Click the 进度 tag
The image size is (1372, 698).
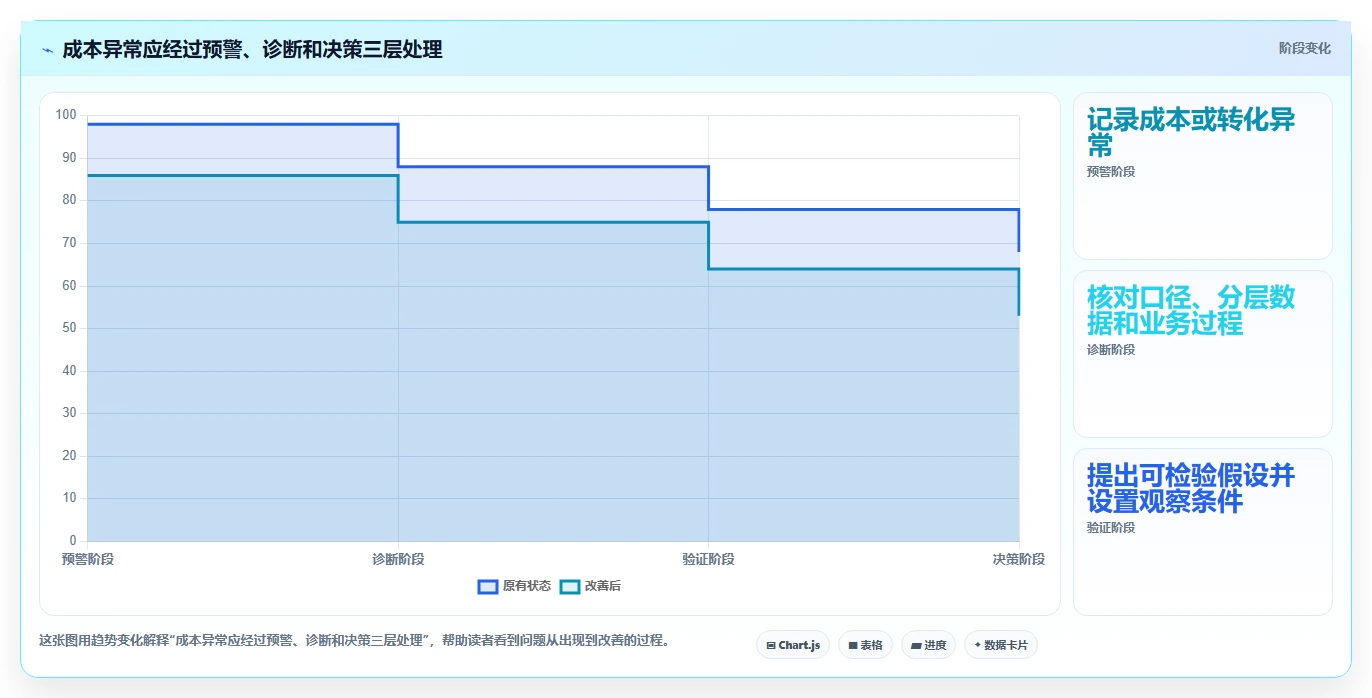928,645
